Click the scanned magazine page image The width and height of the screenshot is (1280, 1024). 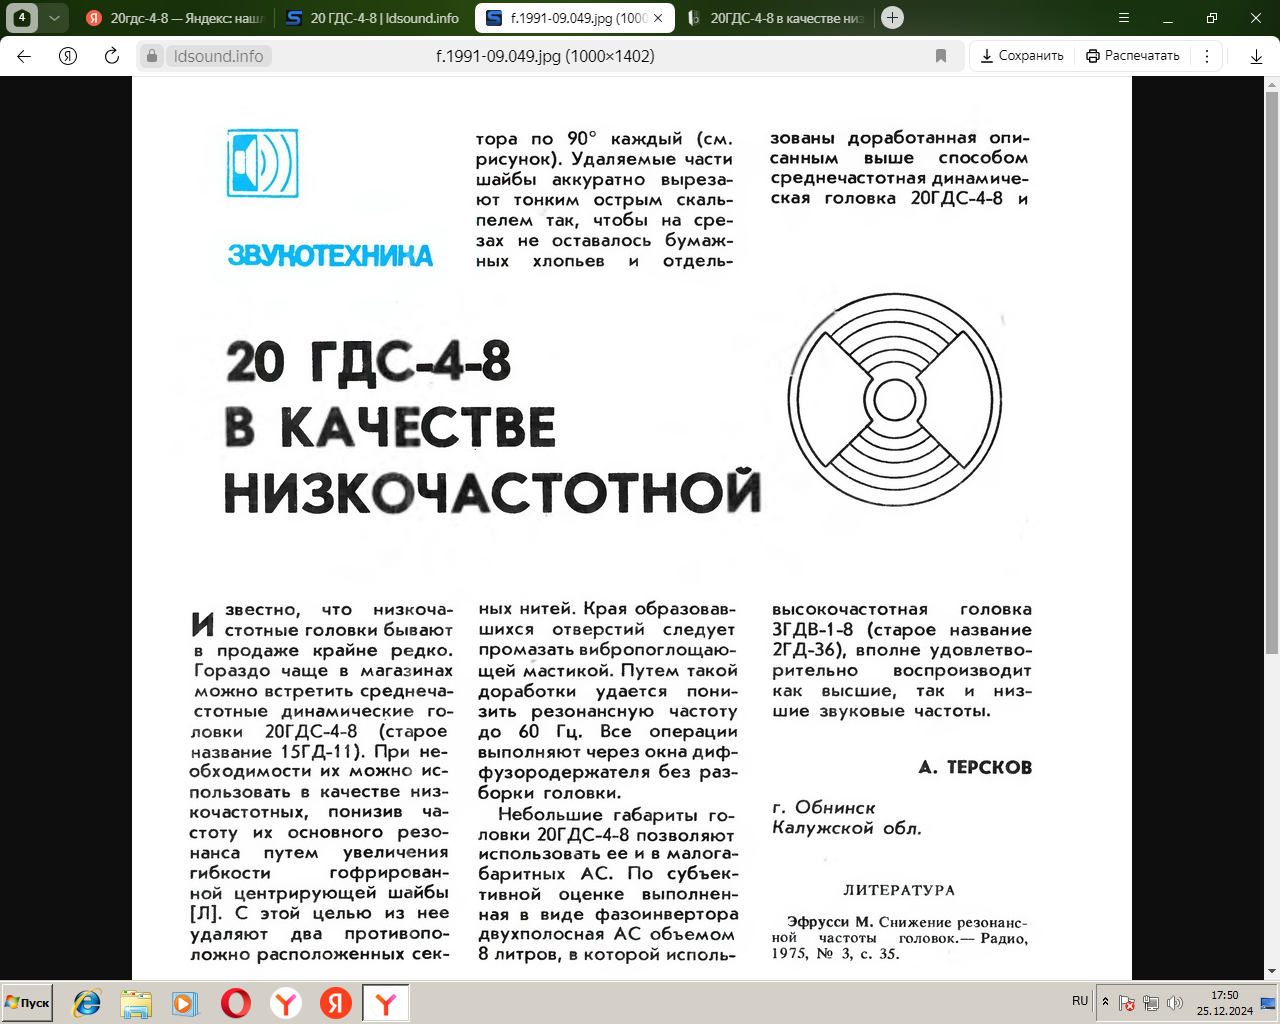pos(632,528)
